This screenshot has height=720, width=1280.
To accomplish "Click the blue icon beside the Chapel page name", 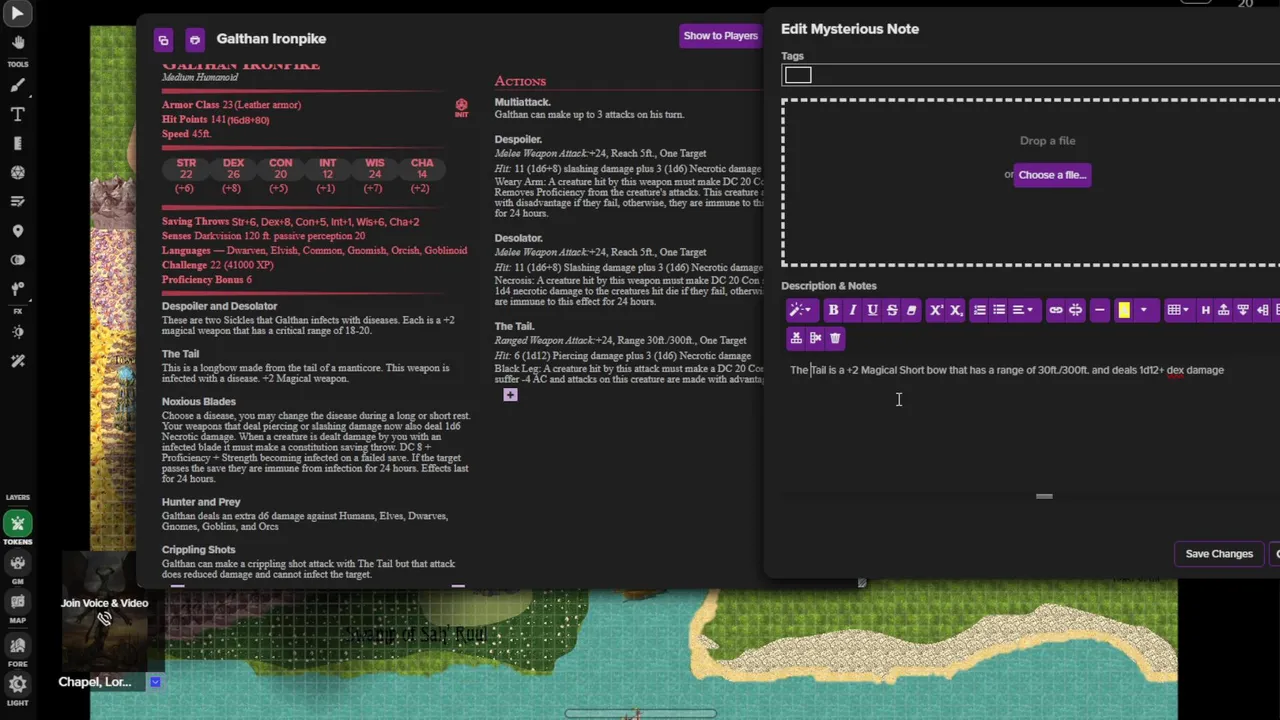I will (x=155, y=682).
